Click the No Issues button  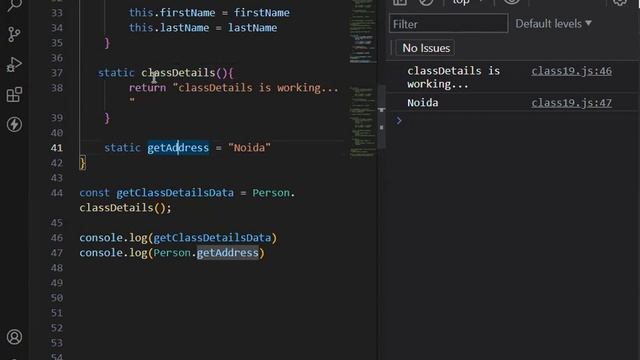(x=426, y=48)
